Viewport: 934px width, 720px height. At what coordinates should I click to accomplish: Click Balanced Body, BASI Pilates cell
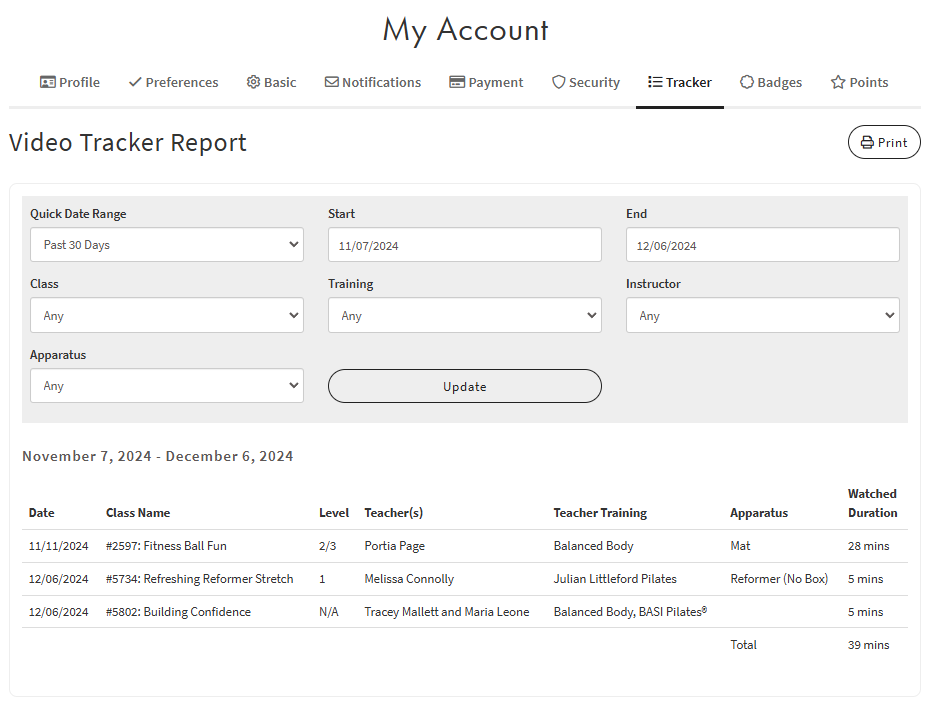pos(630,612)
